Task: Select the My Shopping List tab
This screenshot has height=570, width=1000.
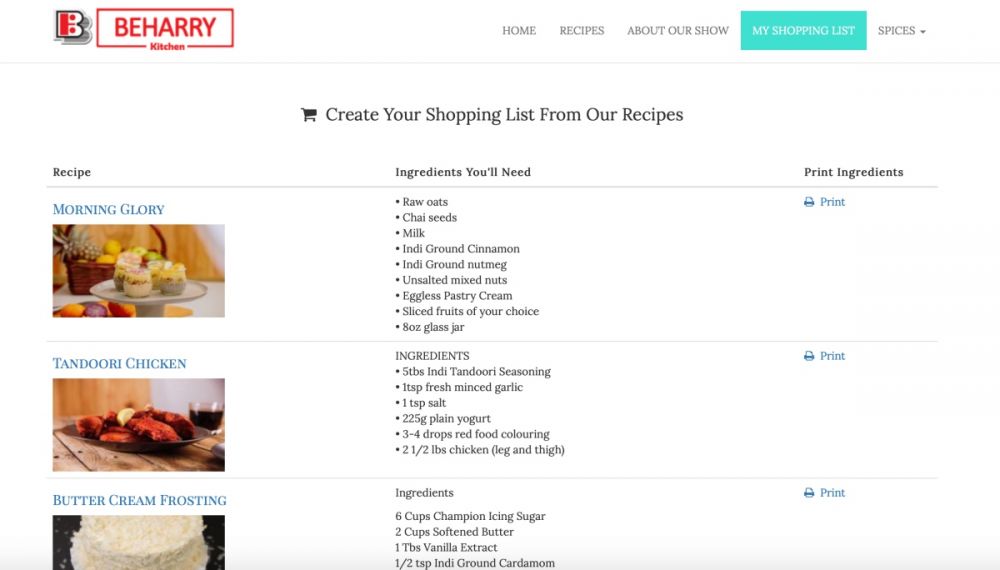Action: pyautogui.click(x=803, y=31)
